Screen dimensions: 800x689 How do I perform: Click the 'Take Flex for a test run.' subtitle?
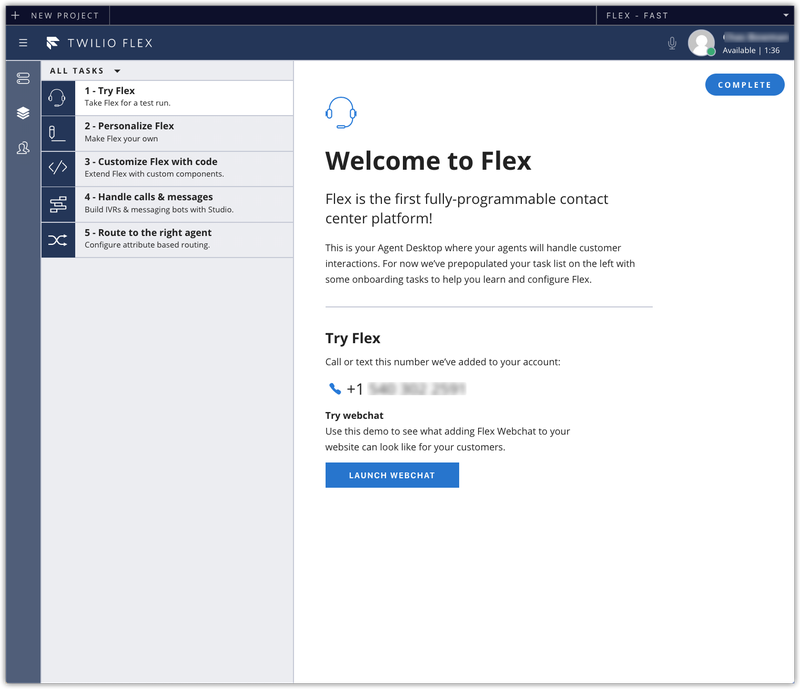click(x=128, y=103)
